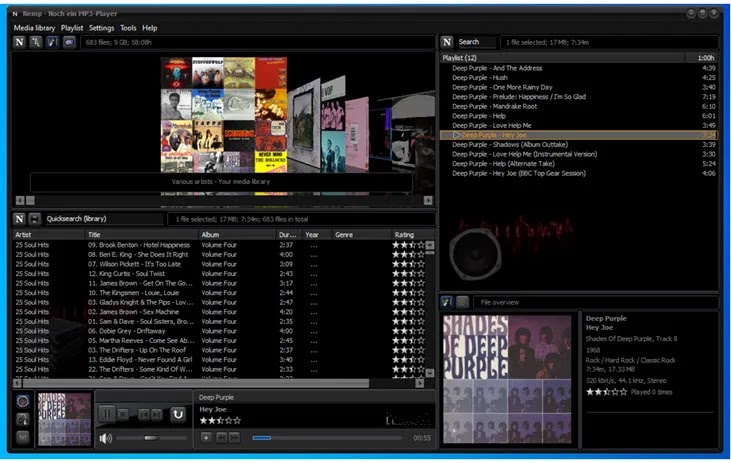
Task: Toggle the repeat mode button
Action: click(x=178, y=414)
